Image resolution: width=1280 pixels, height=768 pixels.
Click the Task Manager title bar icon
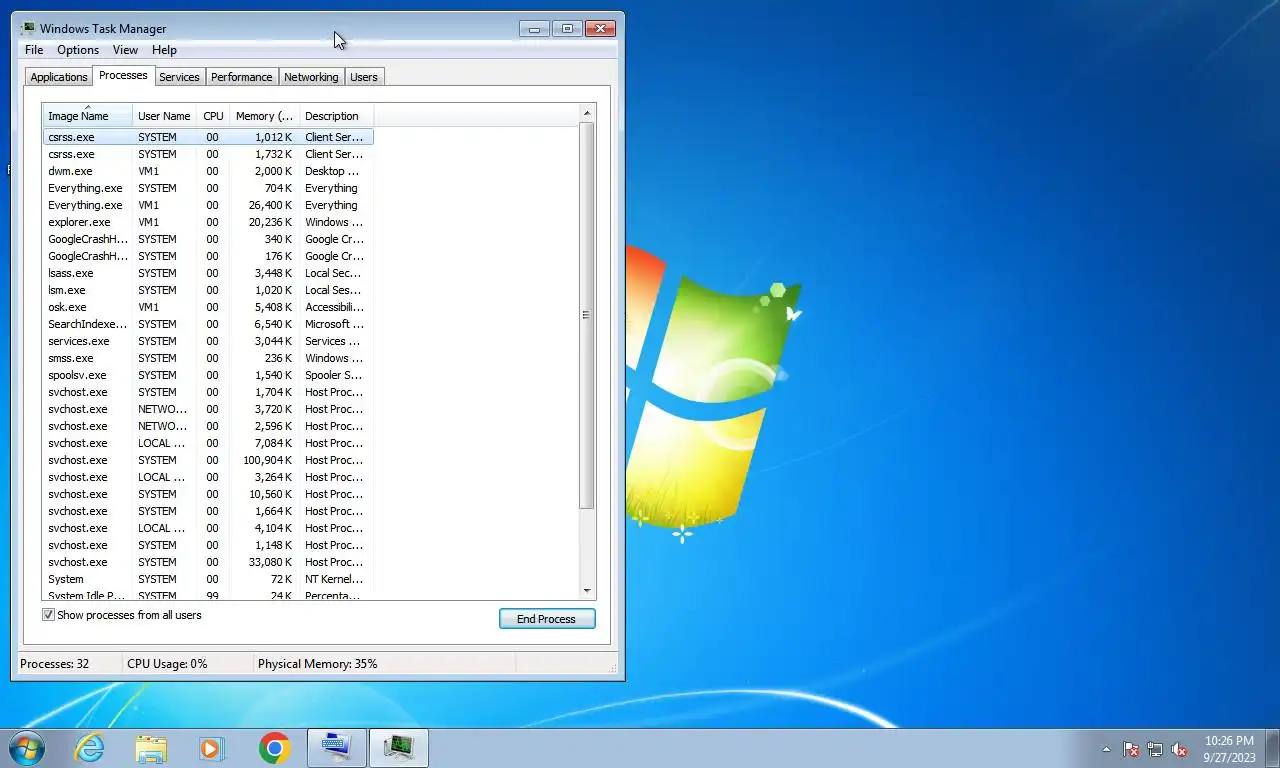(x=28, y=28)
